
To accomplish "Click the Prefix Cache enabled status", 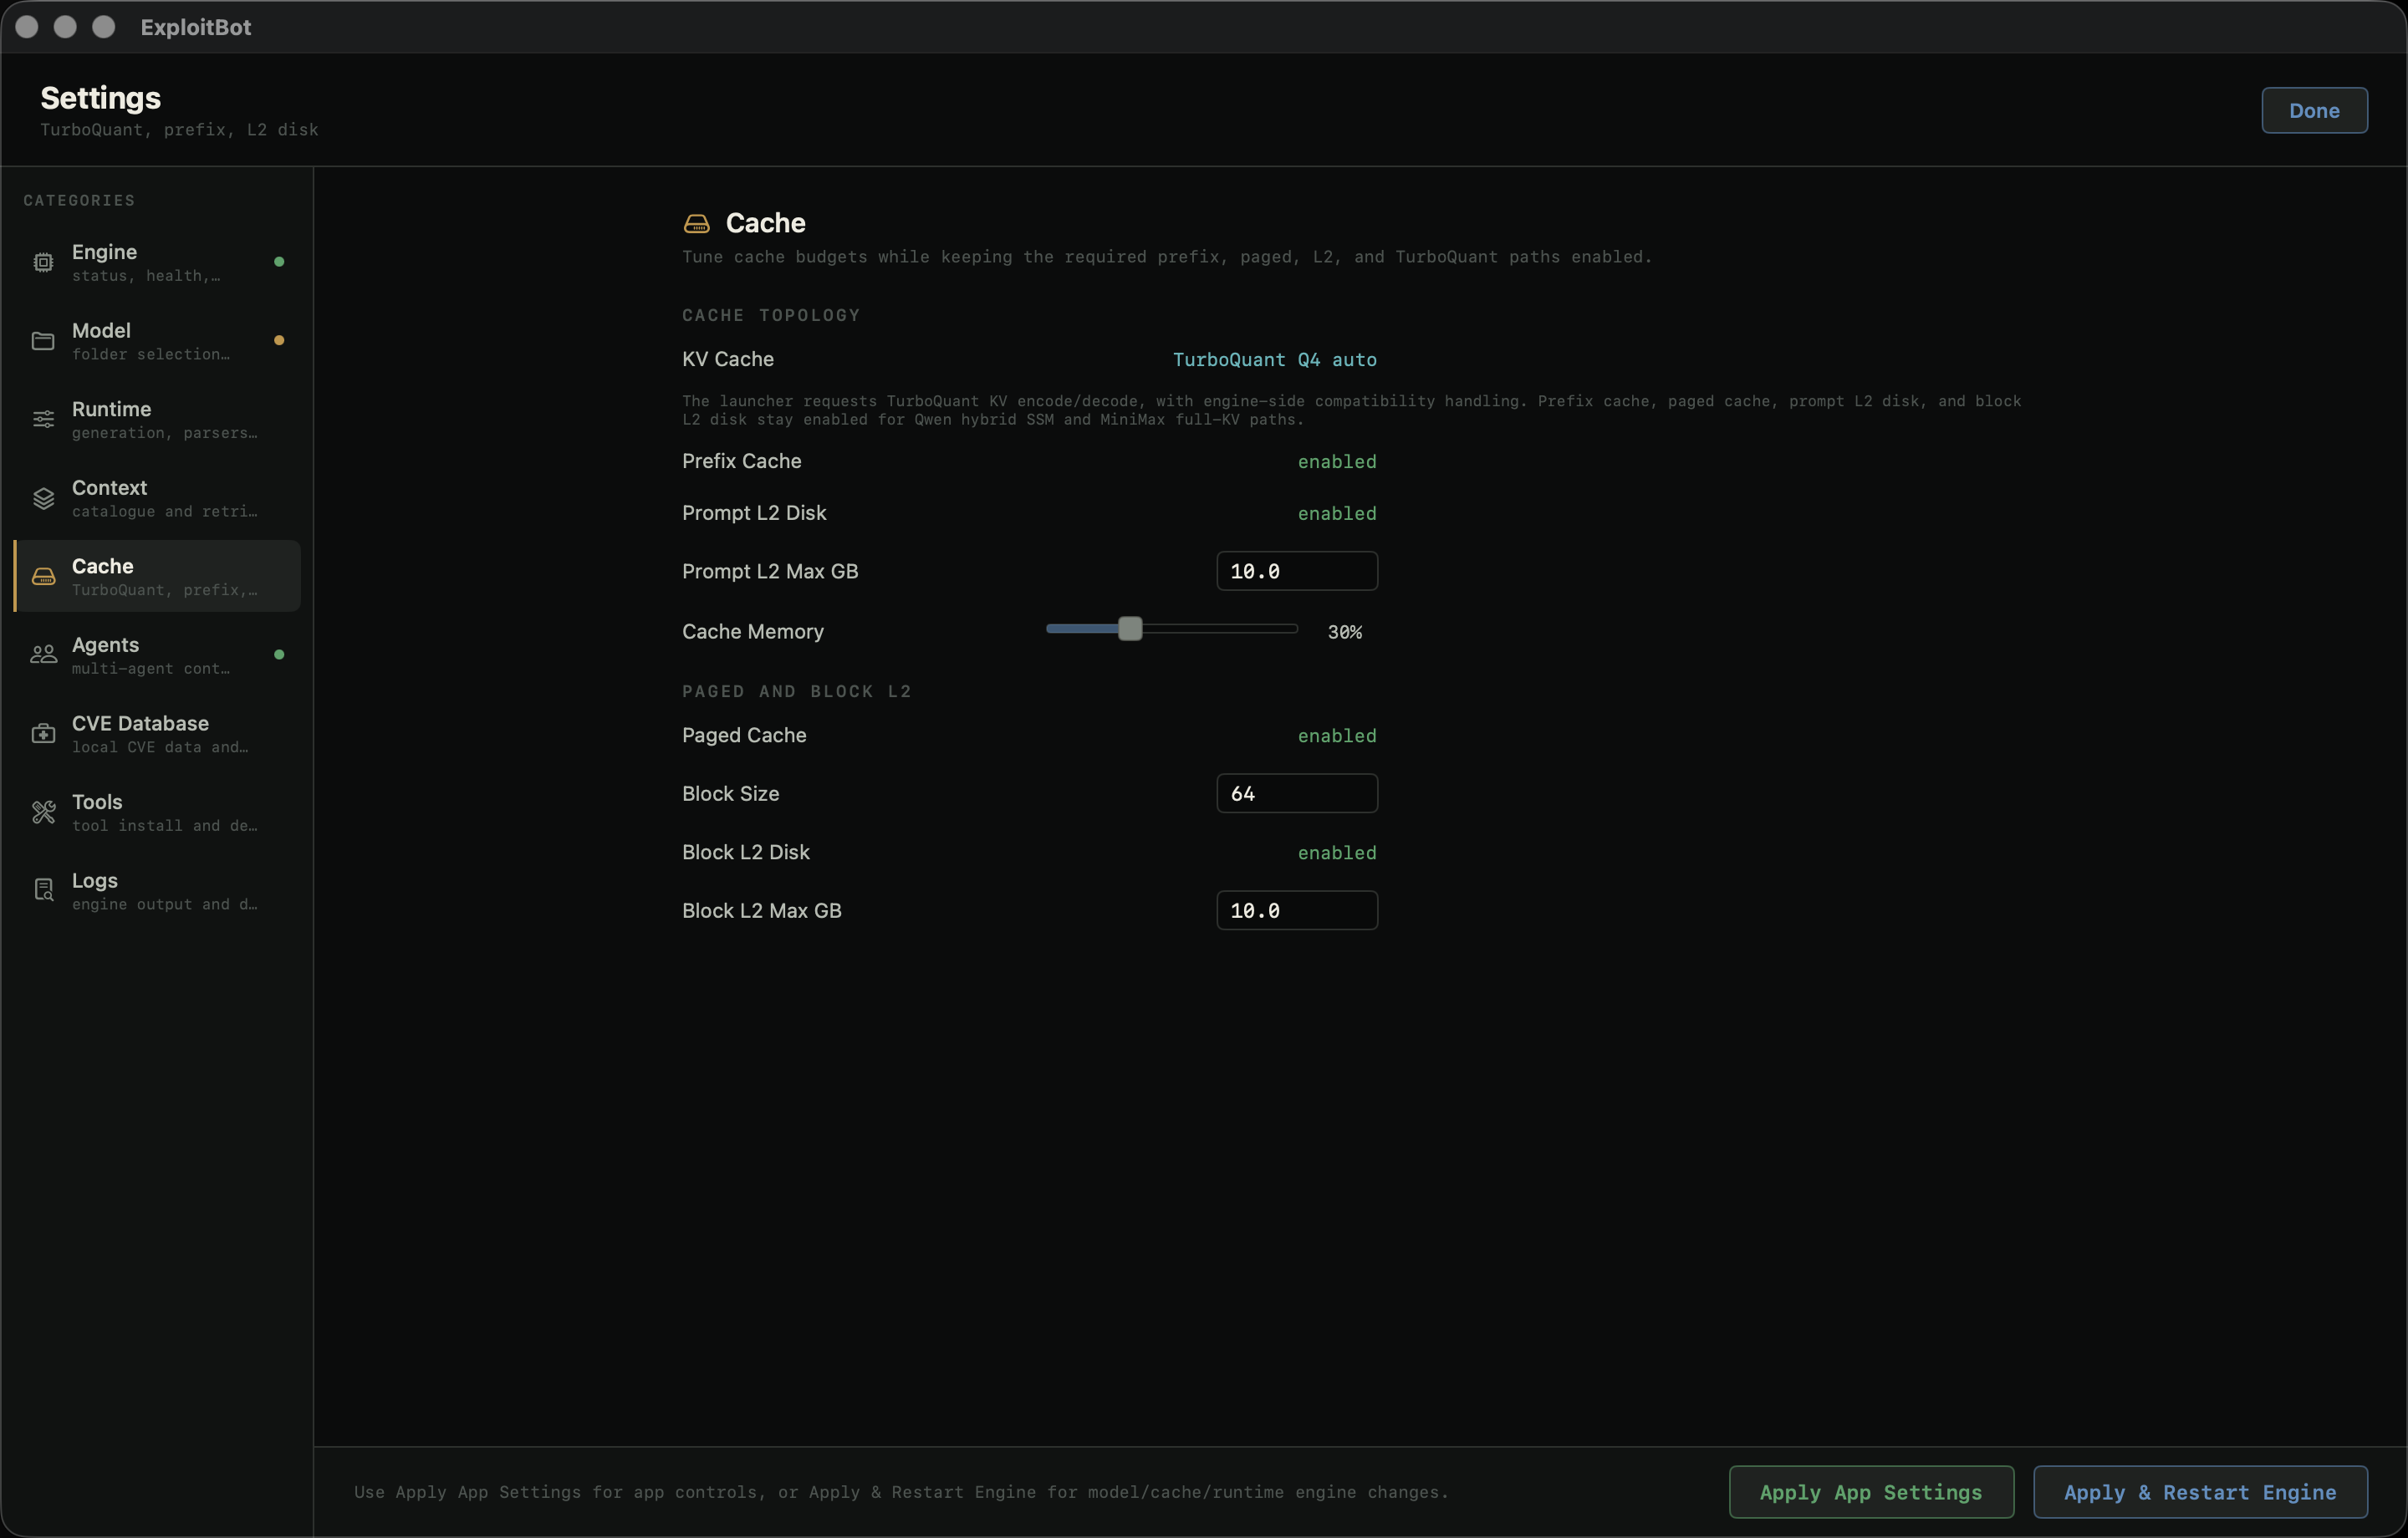I will click(x=1336, y=462).
